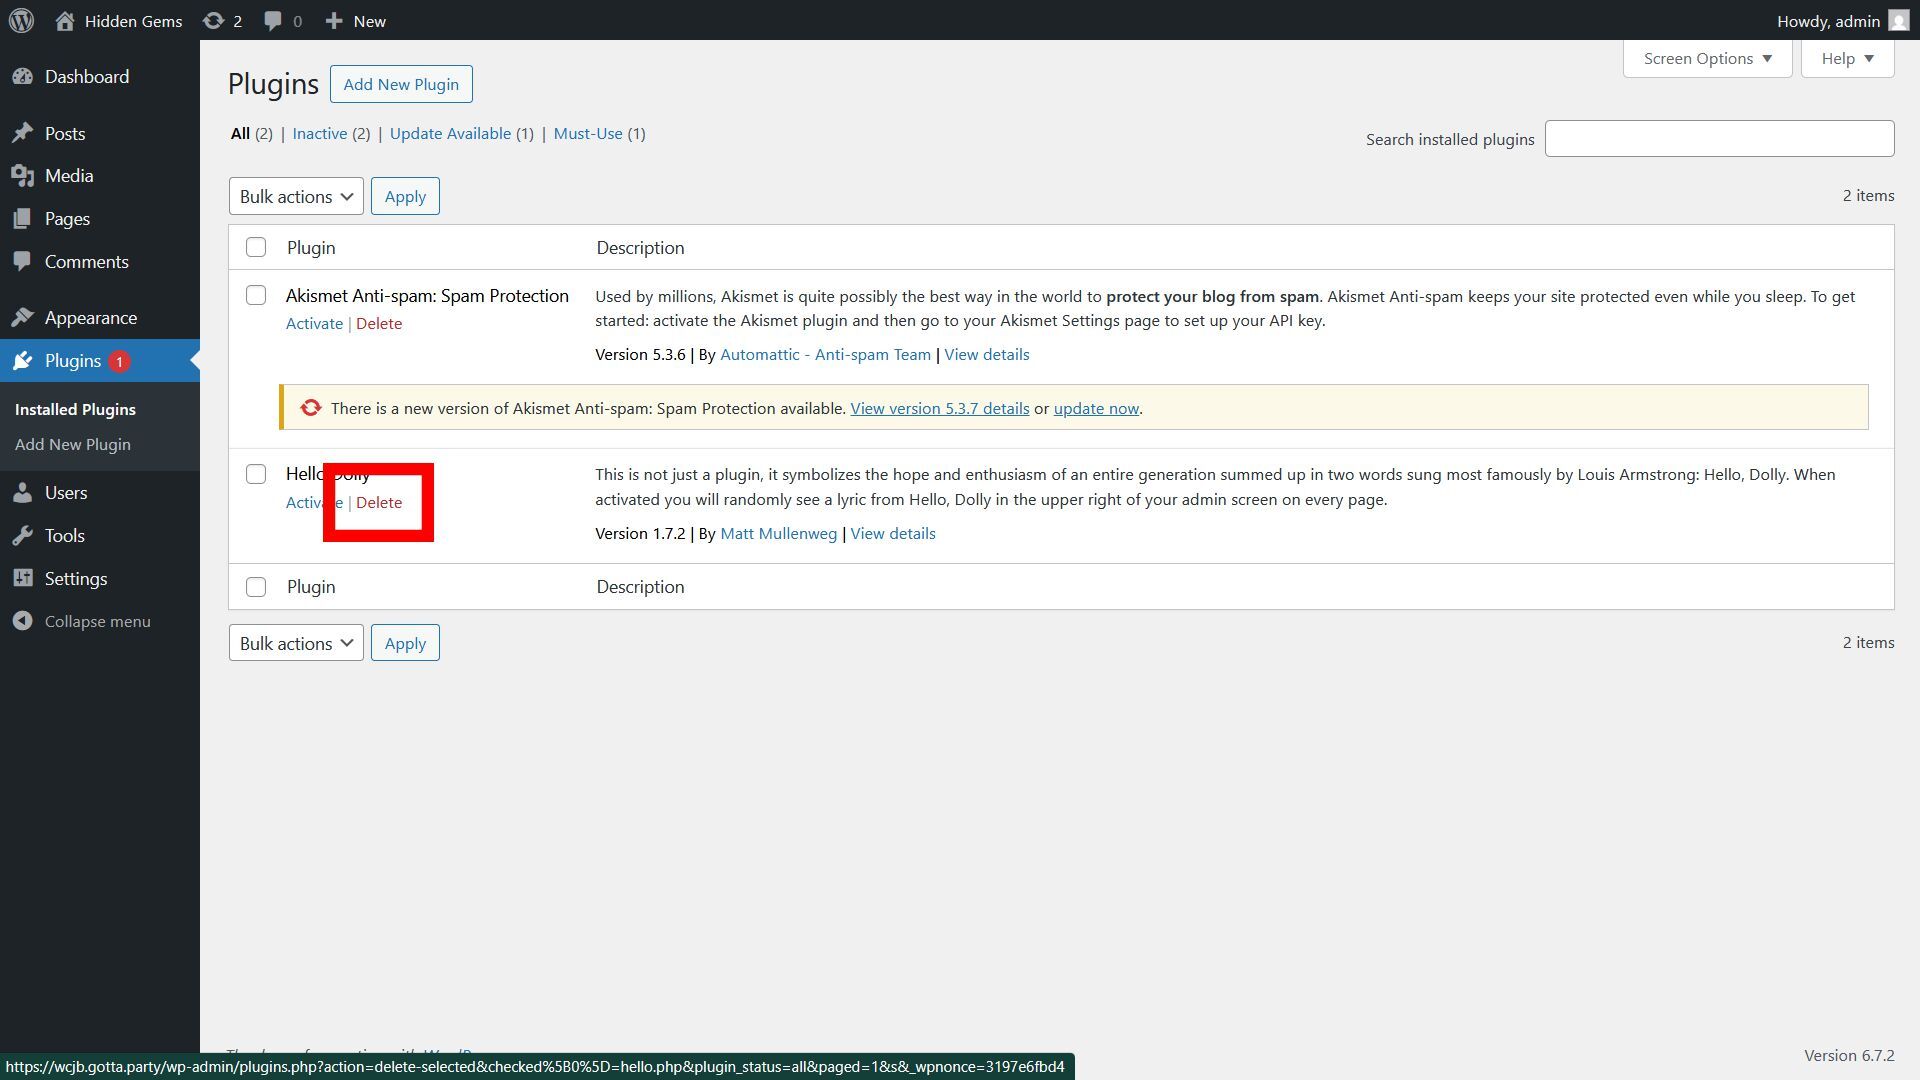Expand the Screen Options panel
The height and width of the screenshot is (1080, 1920).
click(x=1707, y=58)
